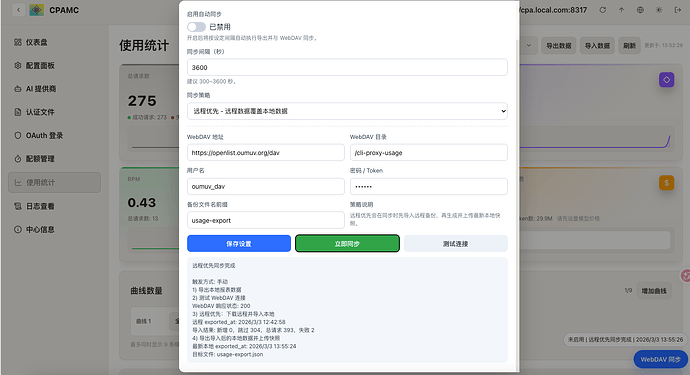Click the CPAMC logo icon
Viewport: 690px width, 375px height.
37,10
